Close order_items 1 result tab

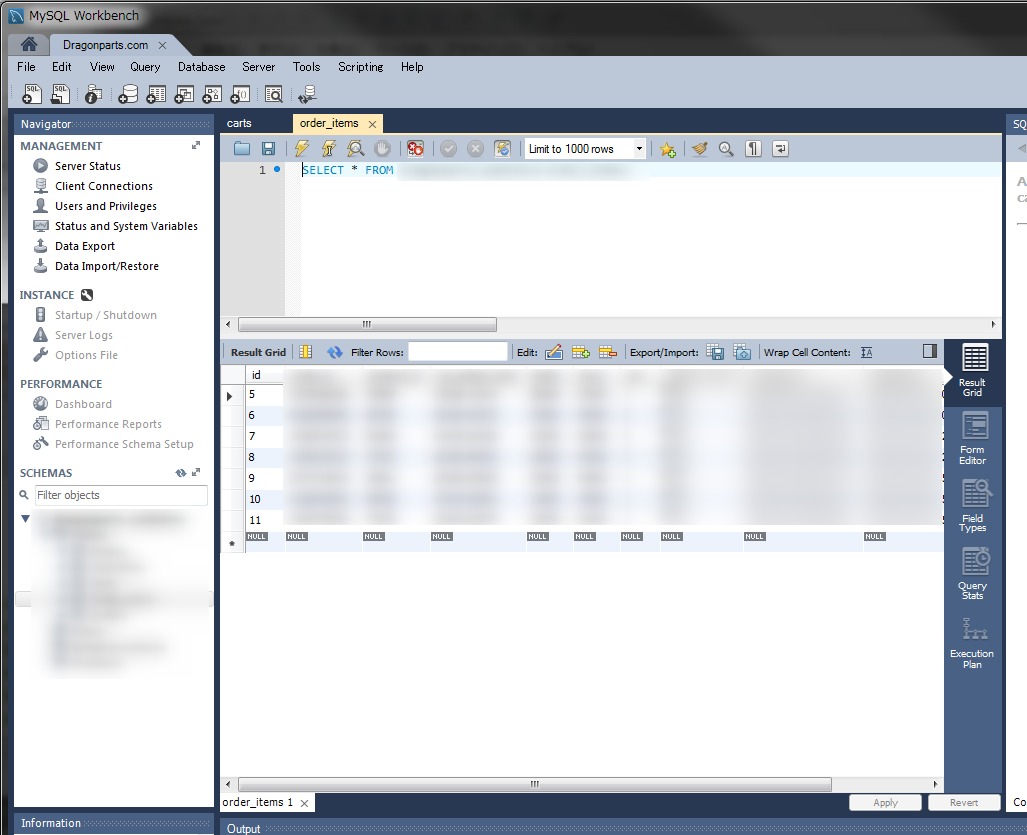point(304,803)
